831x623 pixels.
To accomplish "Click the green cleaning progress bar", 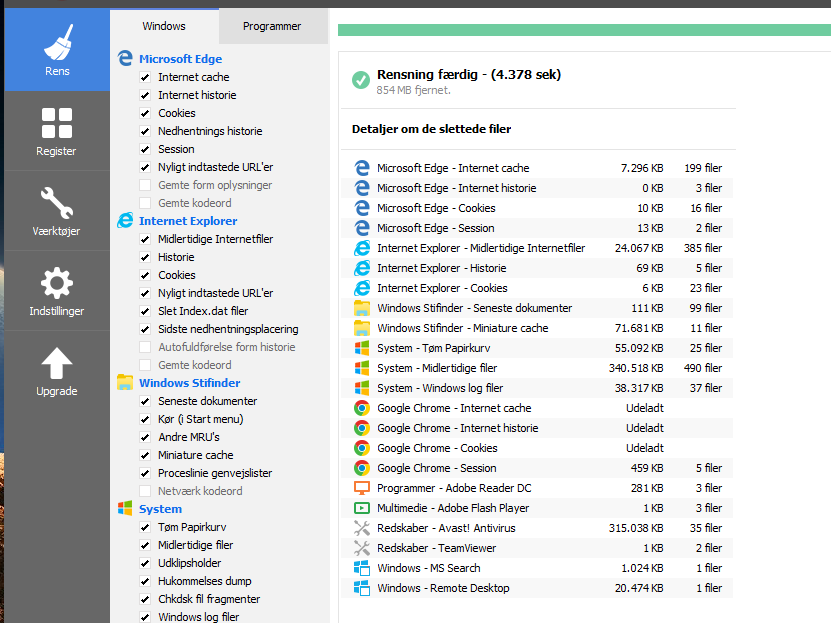I will tap(584, 30).
